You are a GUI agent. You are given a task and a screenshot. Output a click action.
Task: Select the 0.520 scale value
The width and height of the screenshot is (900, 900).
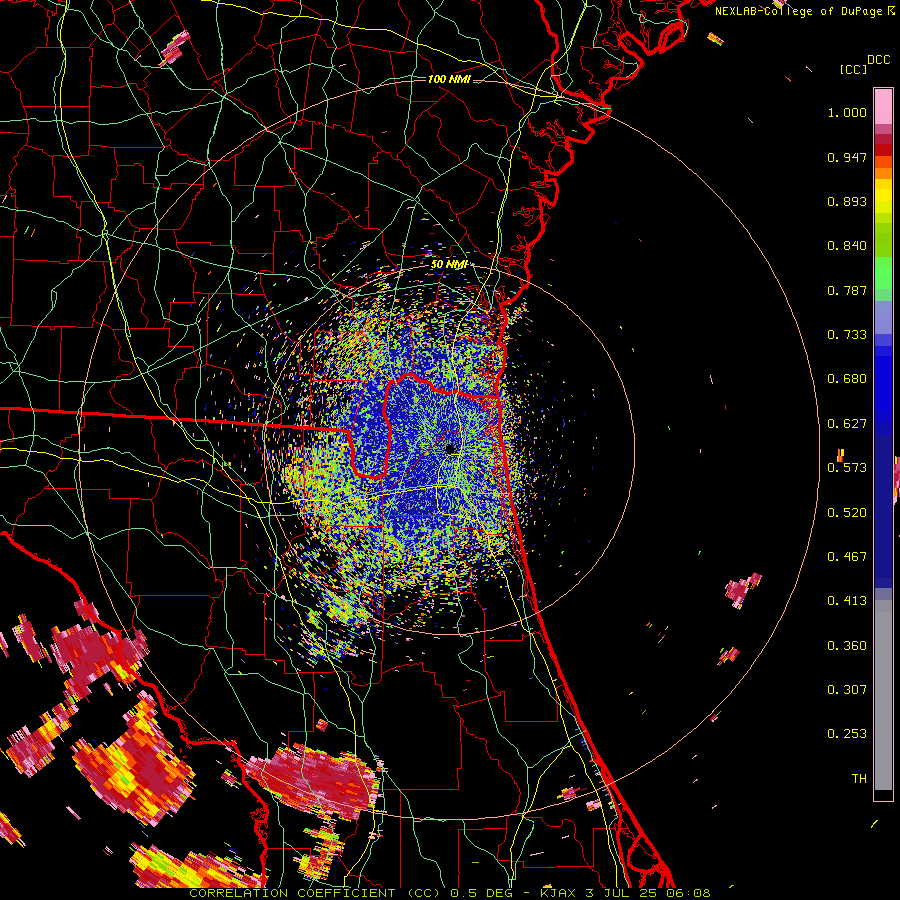(847, 513)
